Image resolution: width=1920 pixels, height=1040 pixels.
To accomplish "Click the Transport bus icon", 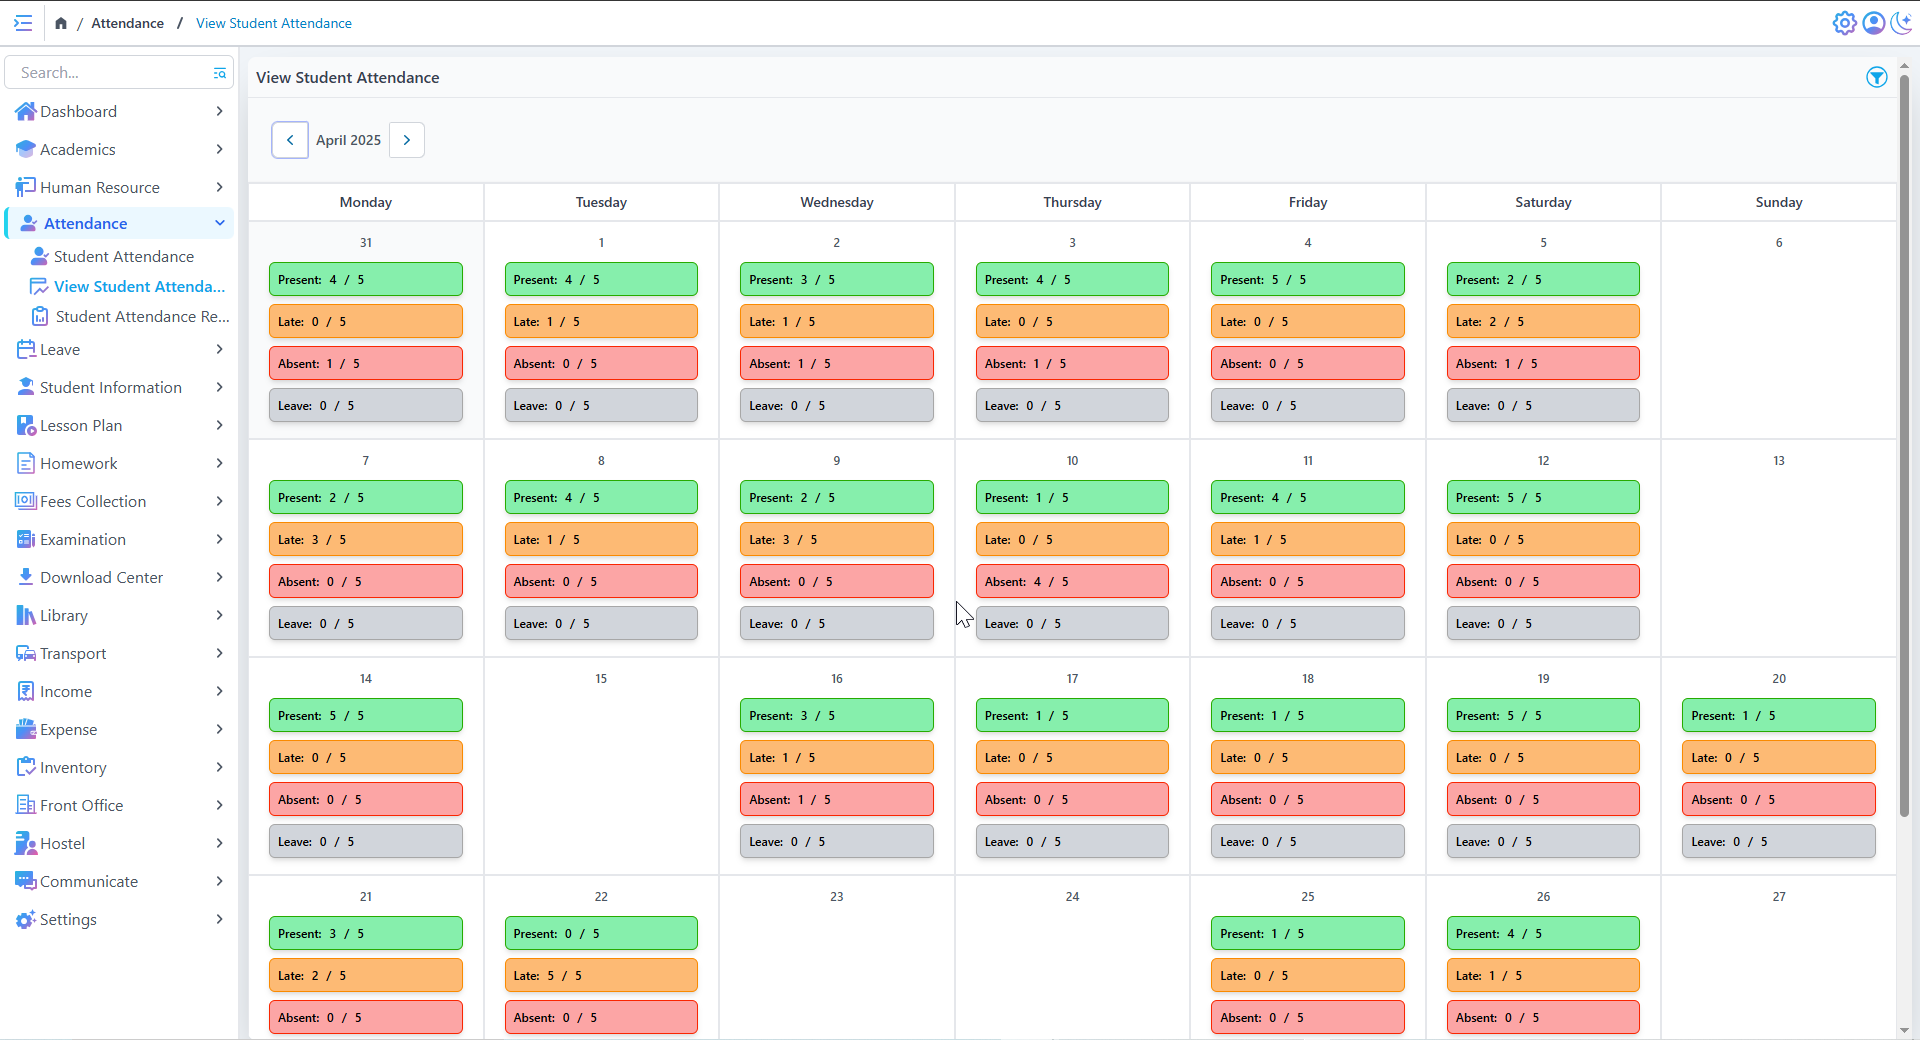I will tap(25, 653).
